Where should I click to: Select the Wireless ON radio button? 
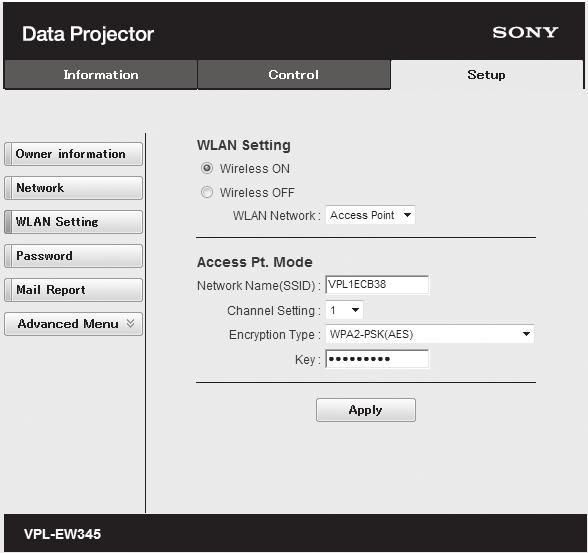pos(207,168)
